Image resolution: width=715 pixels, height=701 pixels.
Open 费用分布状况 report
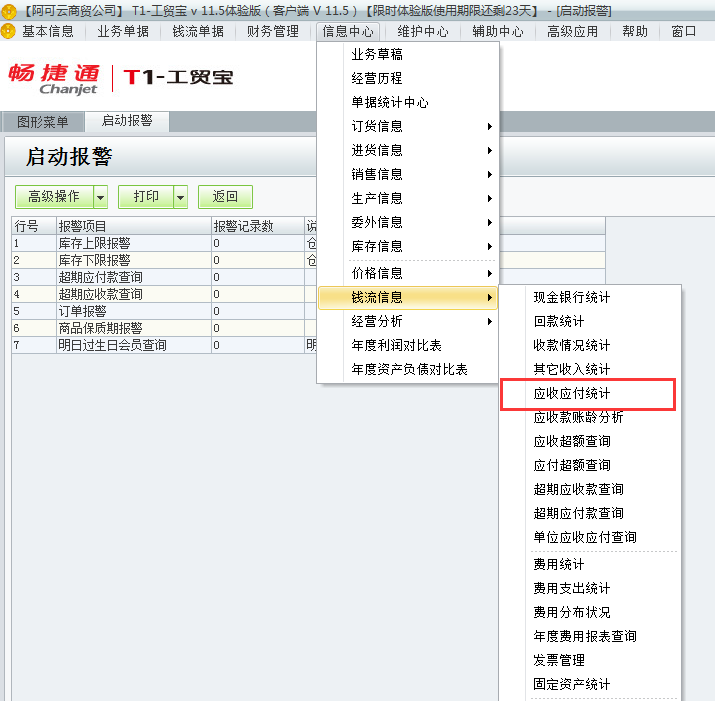pos(590,612)
